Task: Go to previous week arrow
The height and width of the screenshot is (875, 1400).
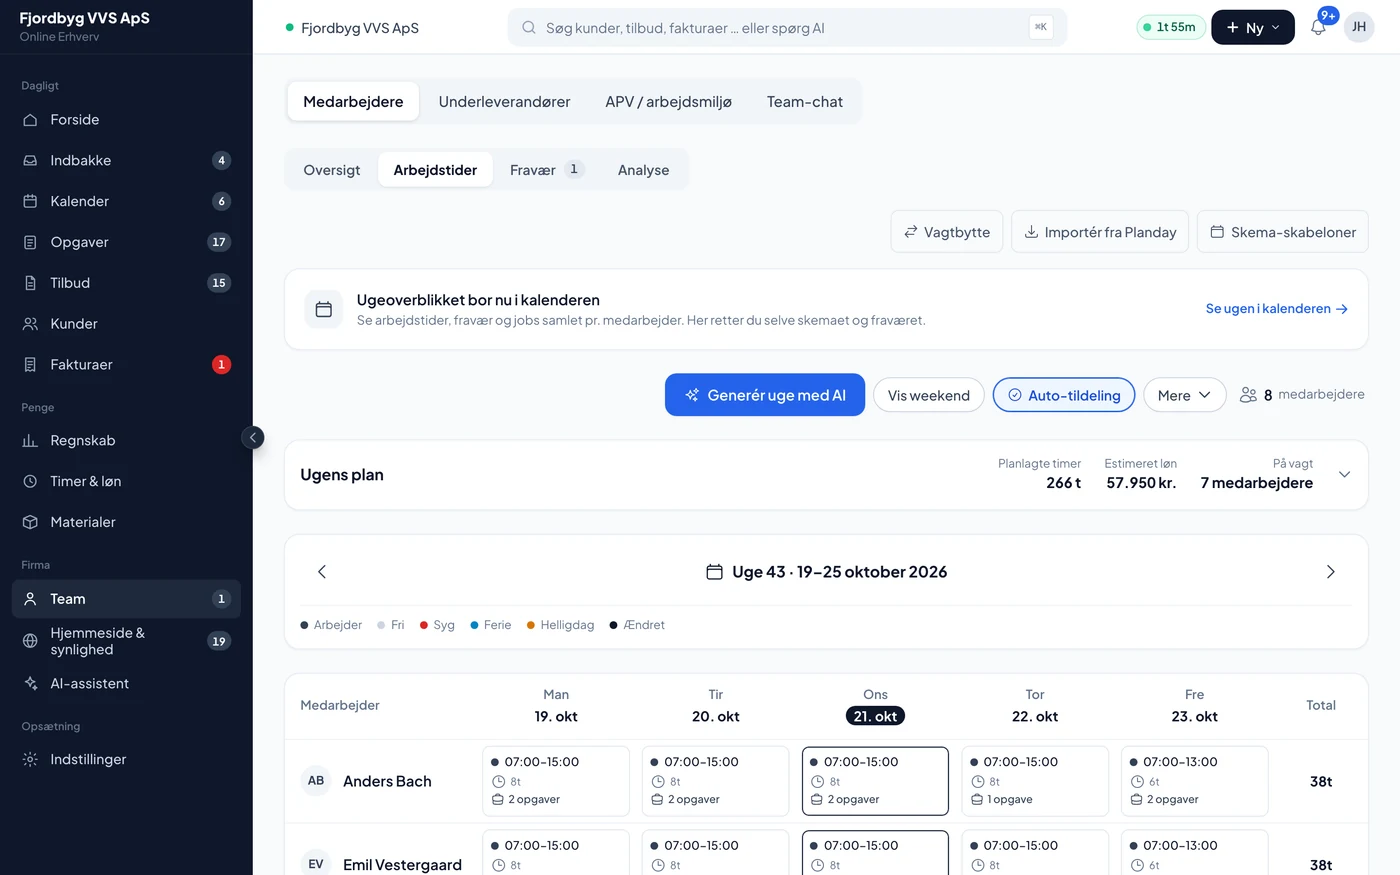Action: click(x=322, y=572)
